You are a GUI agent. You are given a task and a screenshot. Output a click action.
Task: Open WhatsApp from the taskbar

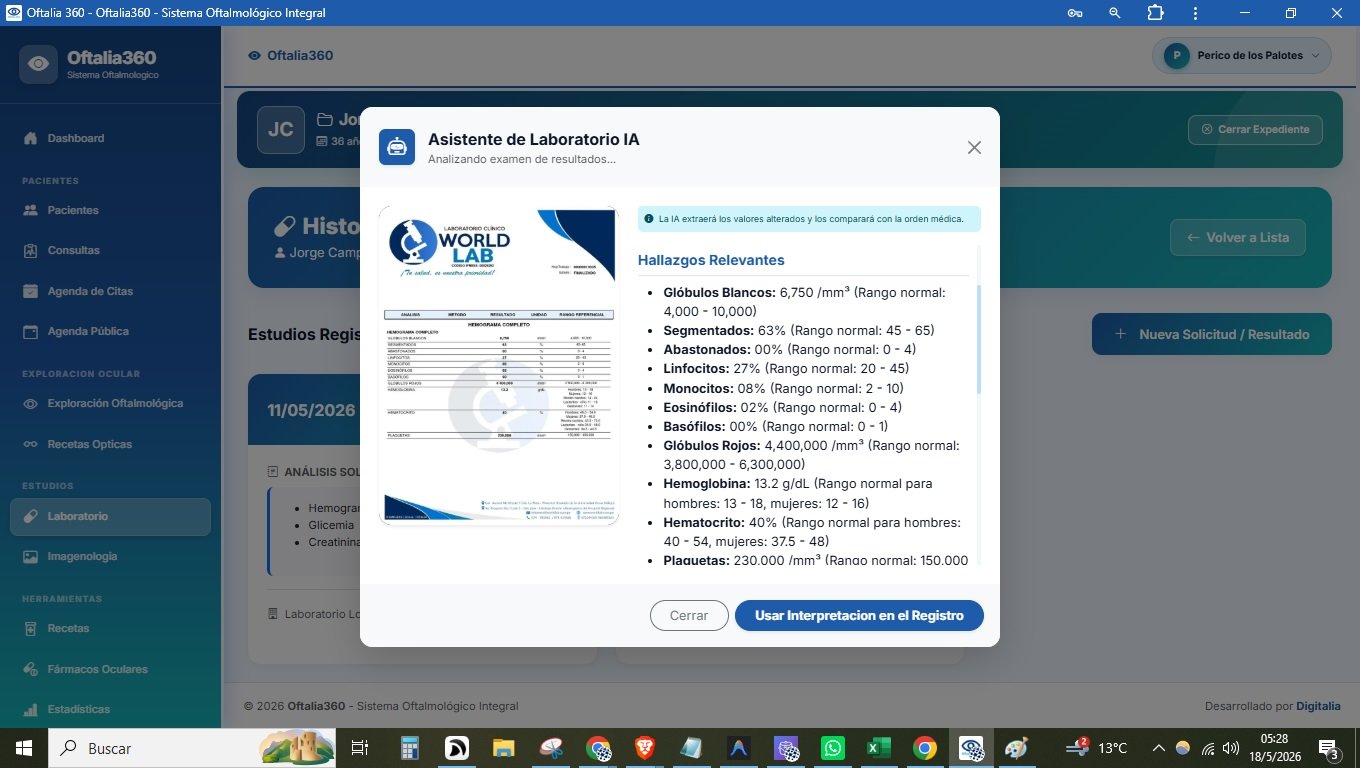(x=832, y=748)
